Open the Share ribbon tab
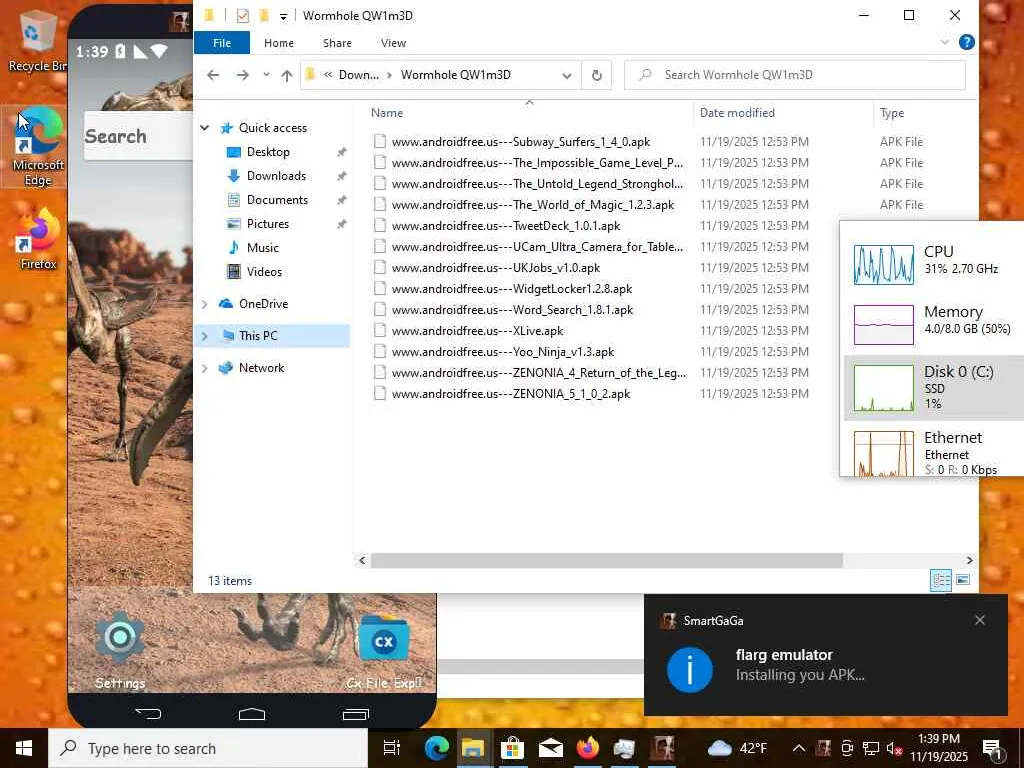This screenshot has width=1024, height=768. point(337,43)
